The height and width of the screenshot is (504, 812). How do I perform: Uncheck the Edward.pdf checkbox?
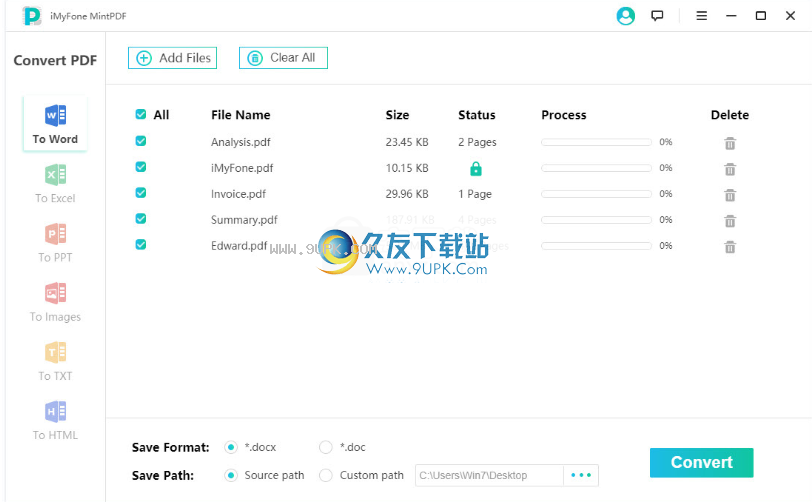tap(141, 244)
